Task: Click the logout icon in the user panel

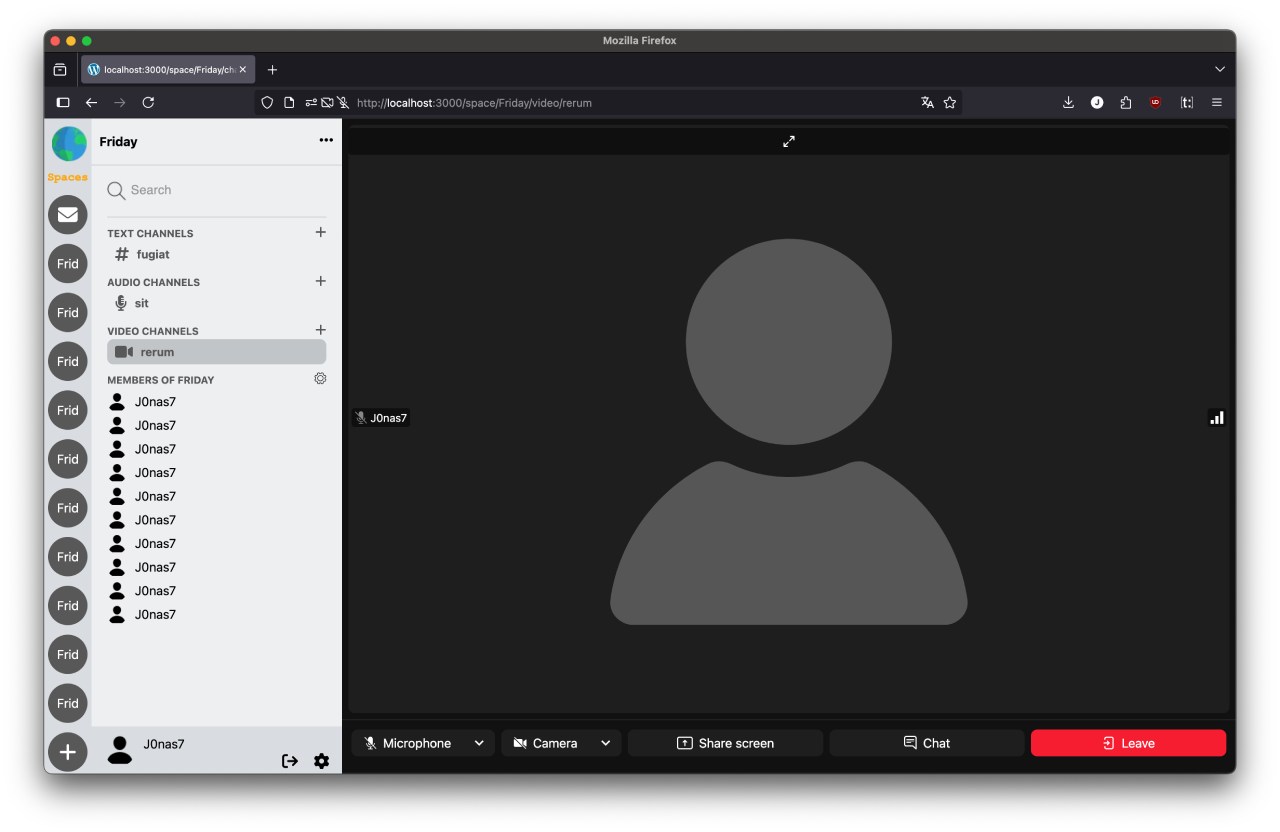Action: point(290,761)
